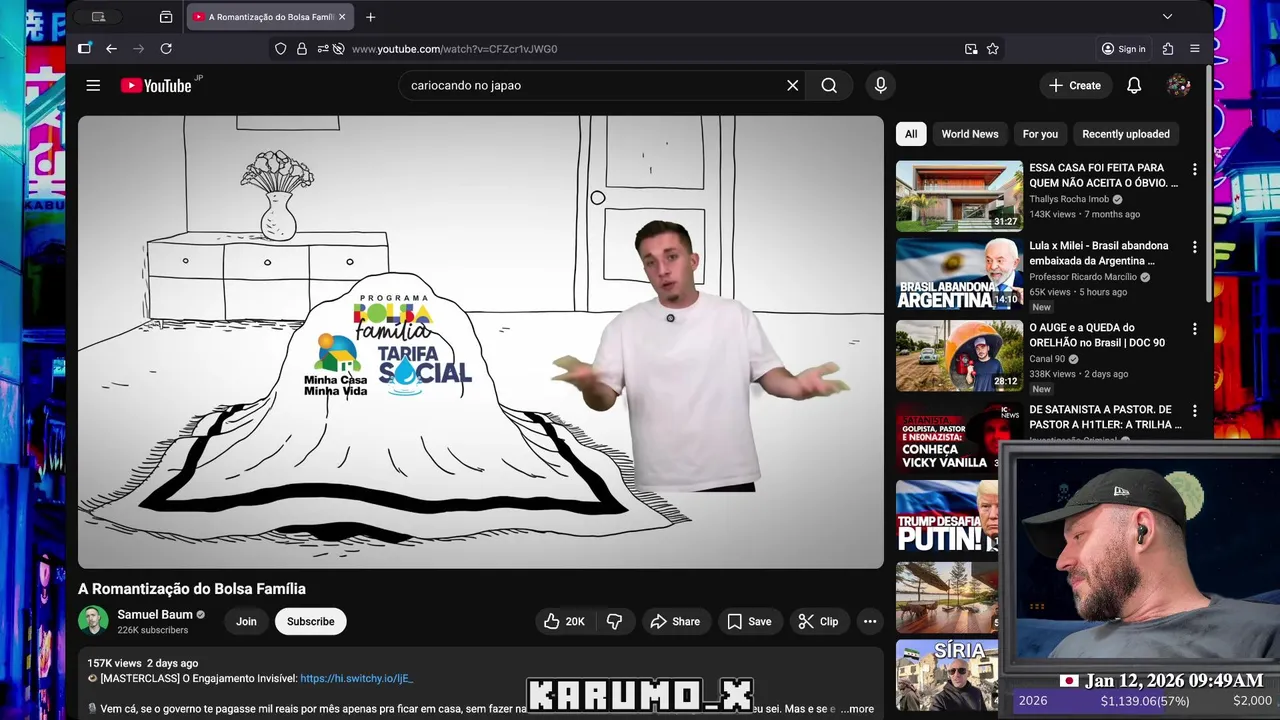Save the video to a playlist

[x=749, y=621]
